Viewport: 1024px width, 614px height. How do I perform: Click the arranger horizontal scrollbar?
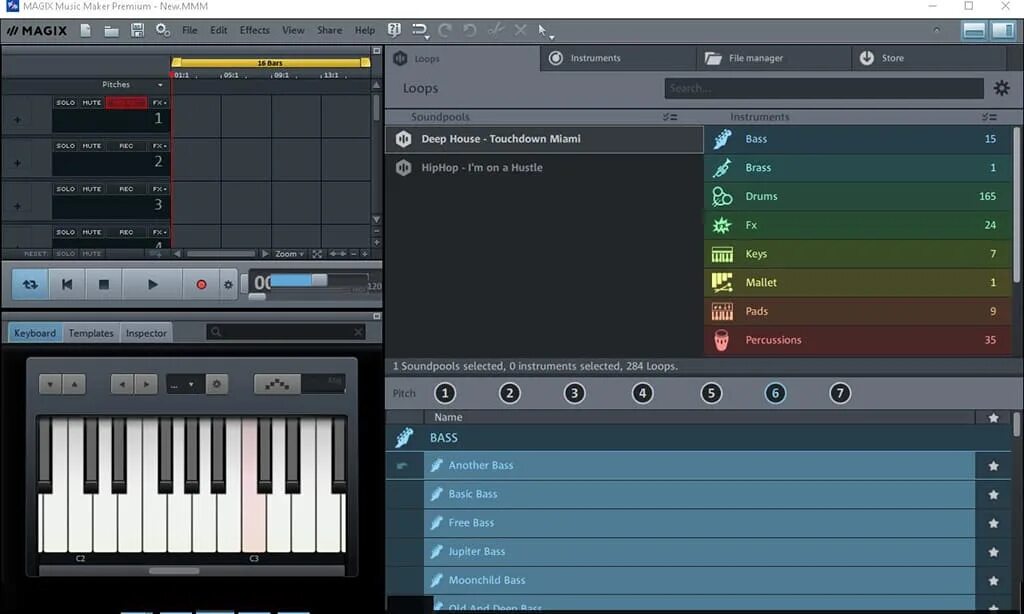[x=221, y=253]
